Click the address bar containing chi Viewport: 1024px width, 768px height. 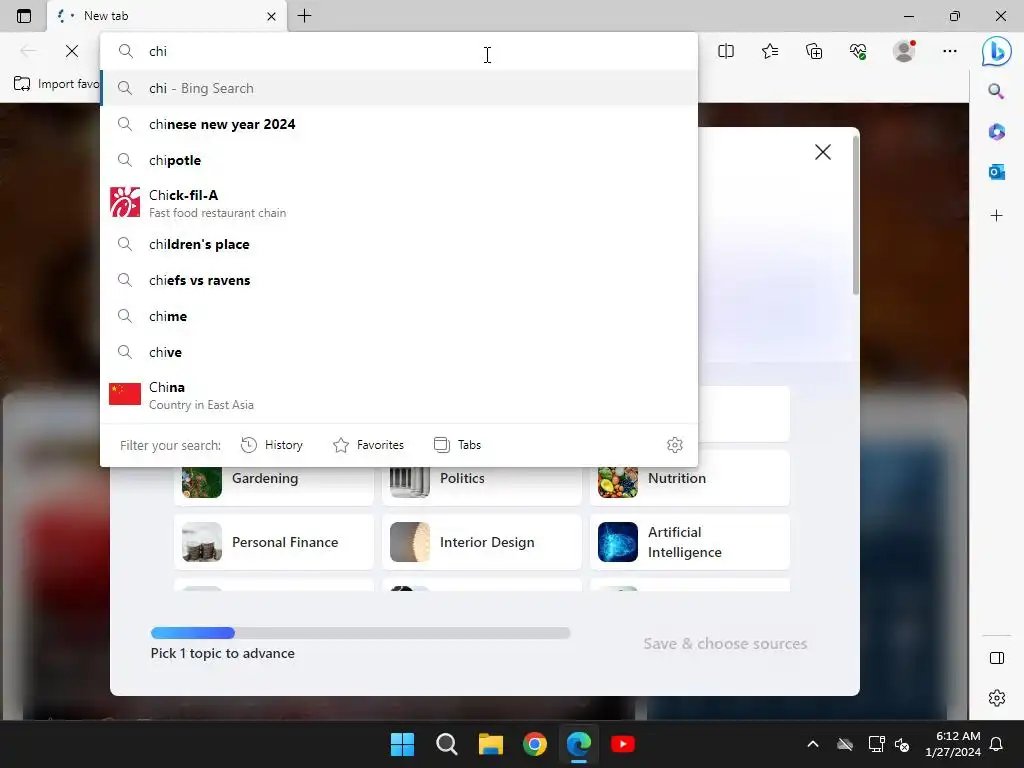(398, 51)
